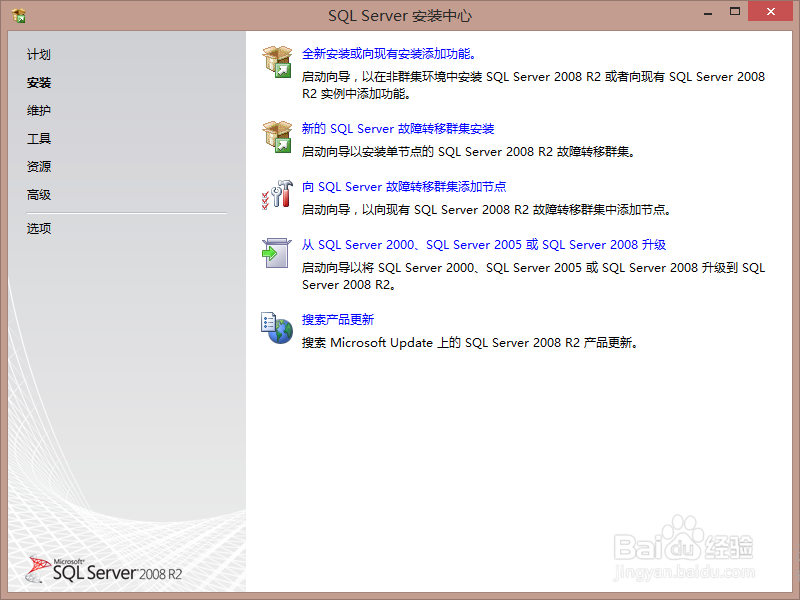This screenshot has width=800, height=600.
Task: Click the upgrade arrow box icon
Action: pos(276,253)
